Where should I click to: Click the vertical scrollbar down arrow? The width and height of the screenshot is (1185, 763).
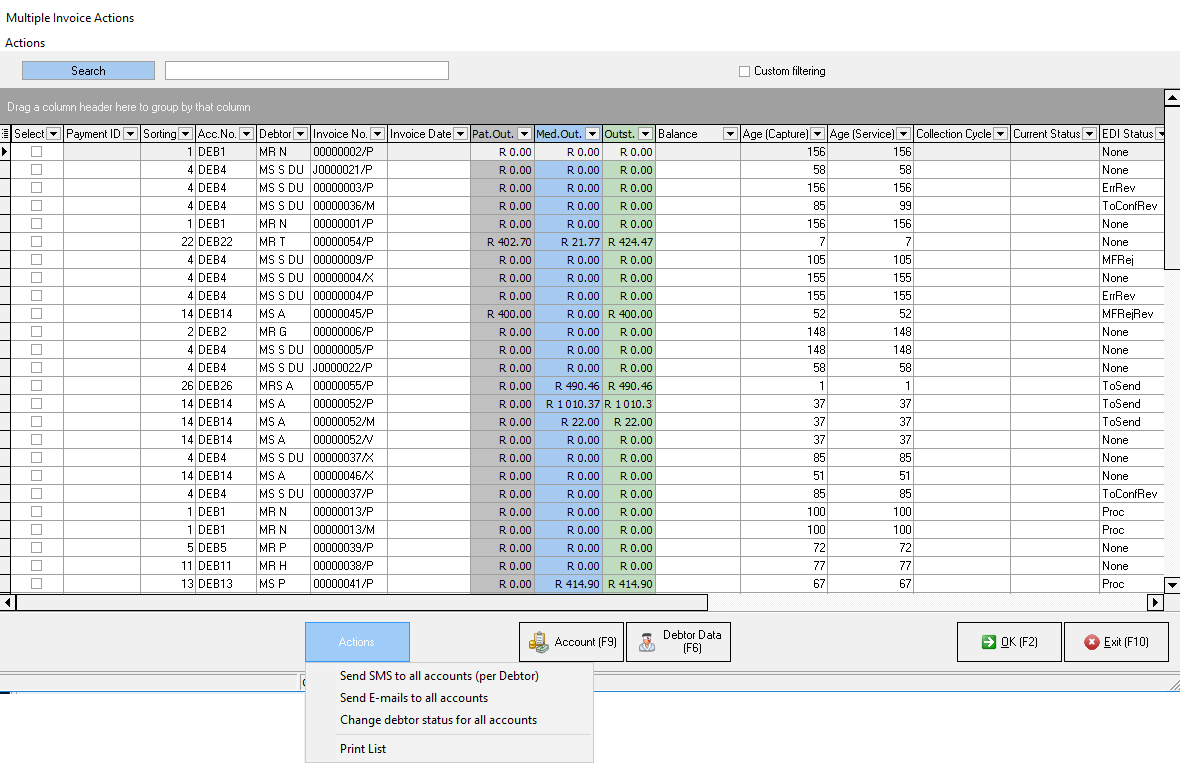click(1172, 584)
